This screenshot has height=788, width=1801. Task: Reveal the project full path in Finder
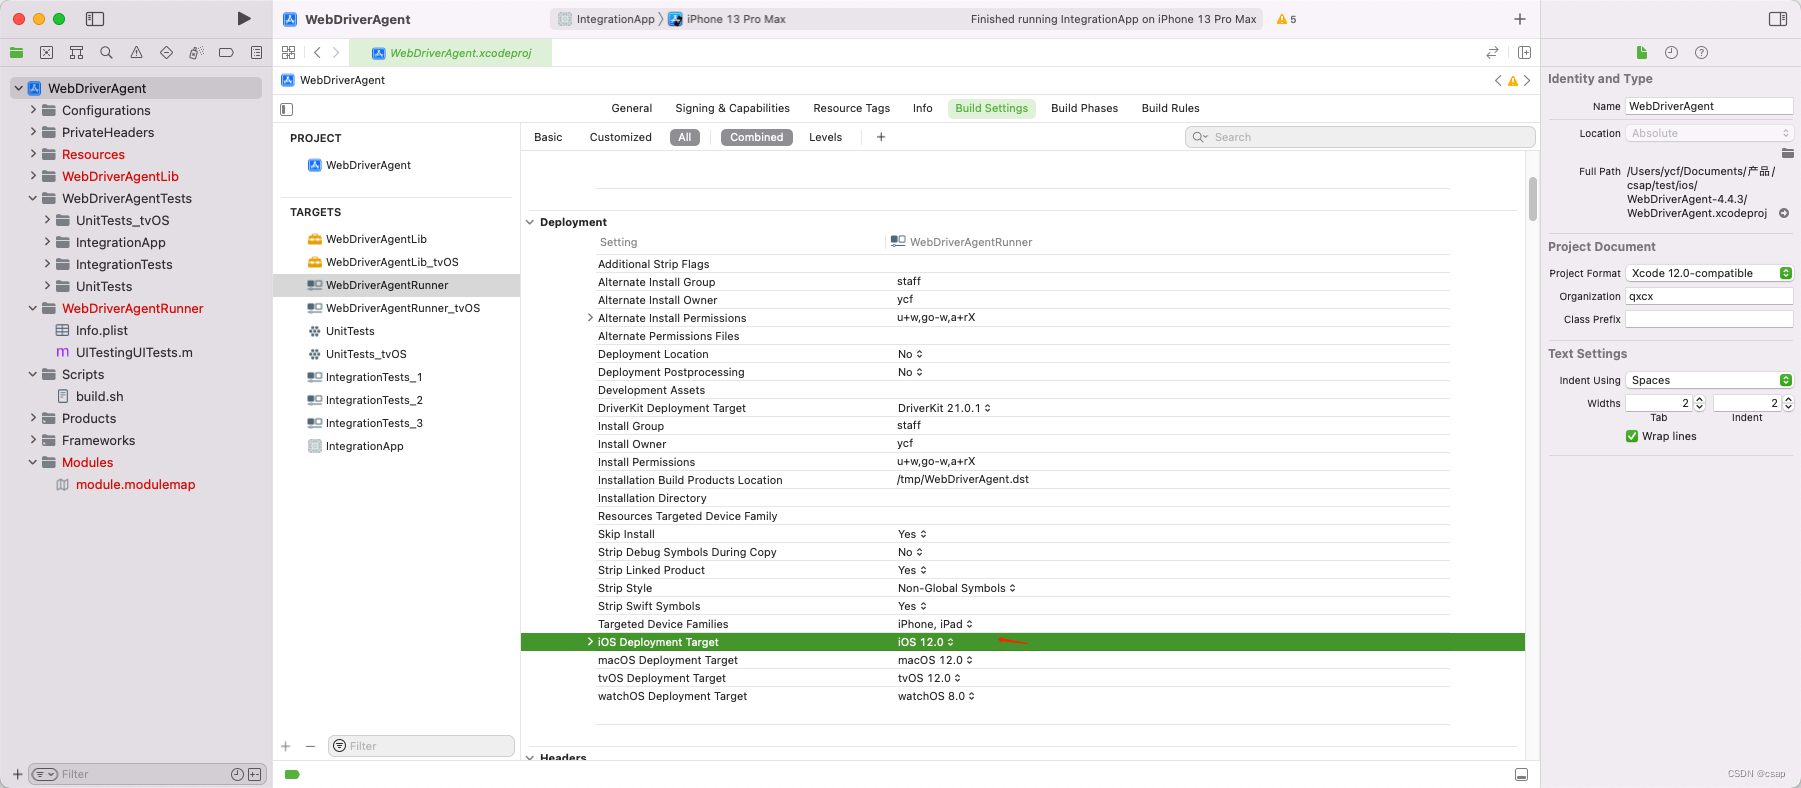1784,213
